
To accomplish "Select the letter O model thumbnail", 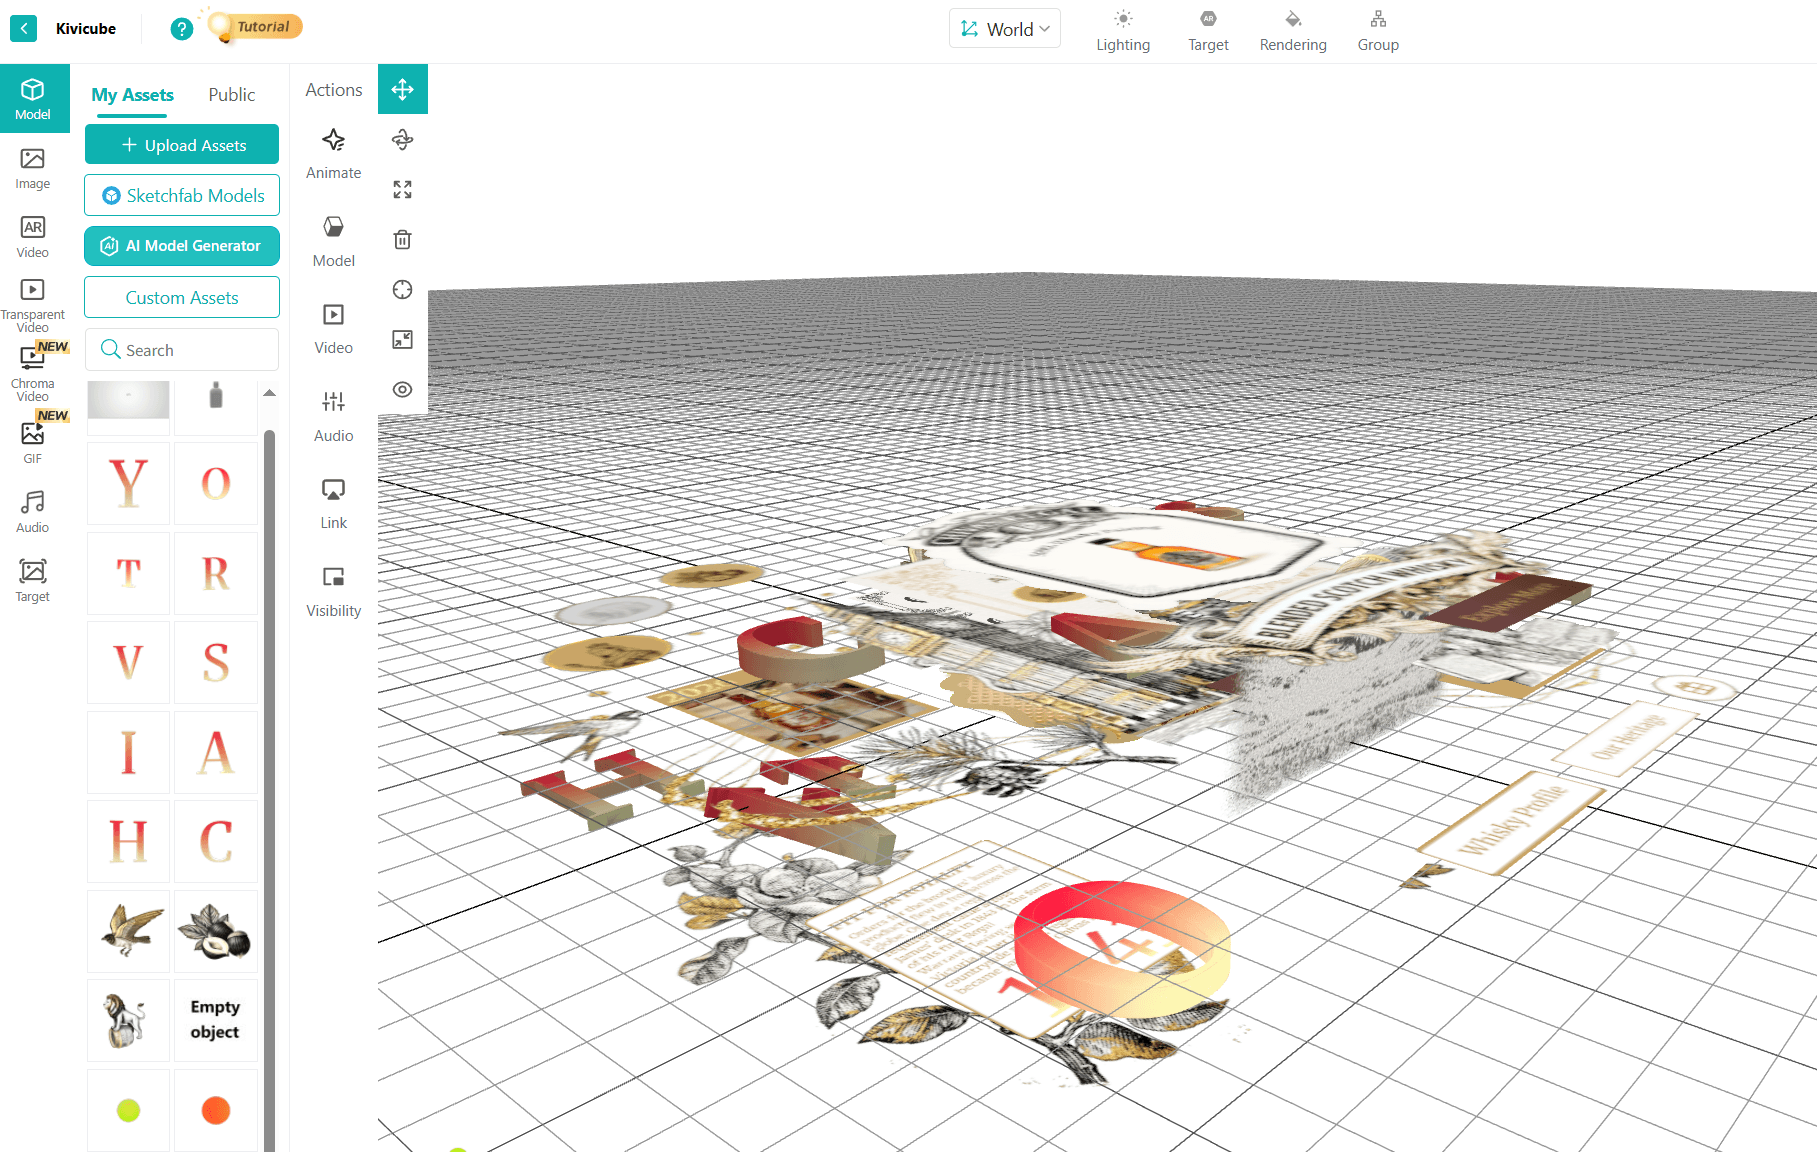I will pyautogui.click(x=215, y=484).
